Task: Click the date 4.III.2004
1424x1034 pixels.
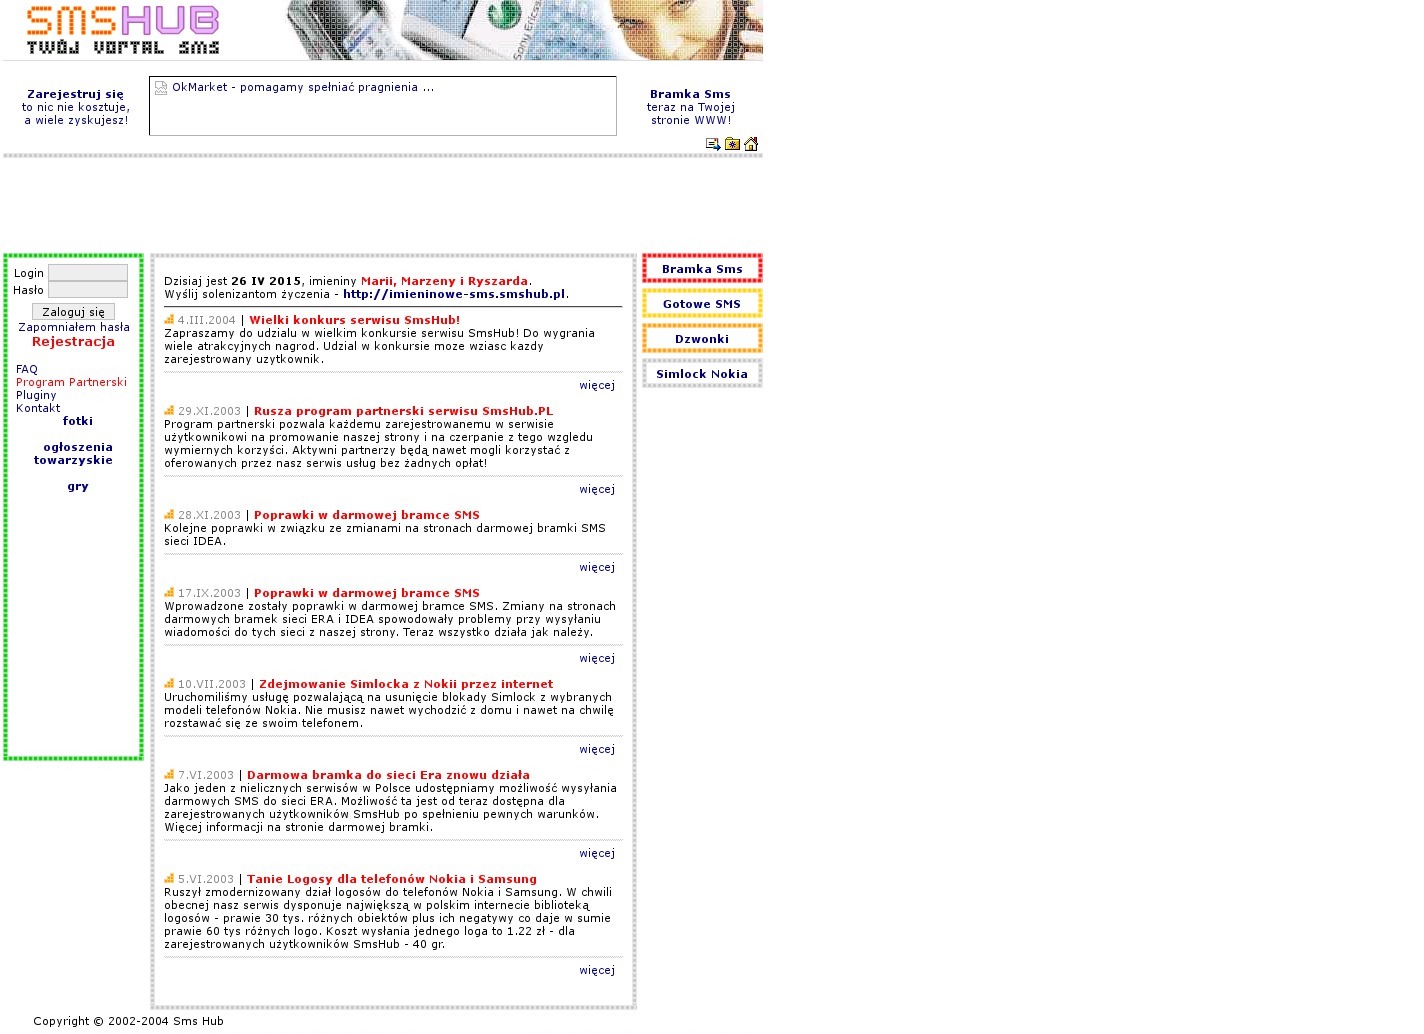Action: tap(207, 320)
